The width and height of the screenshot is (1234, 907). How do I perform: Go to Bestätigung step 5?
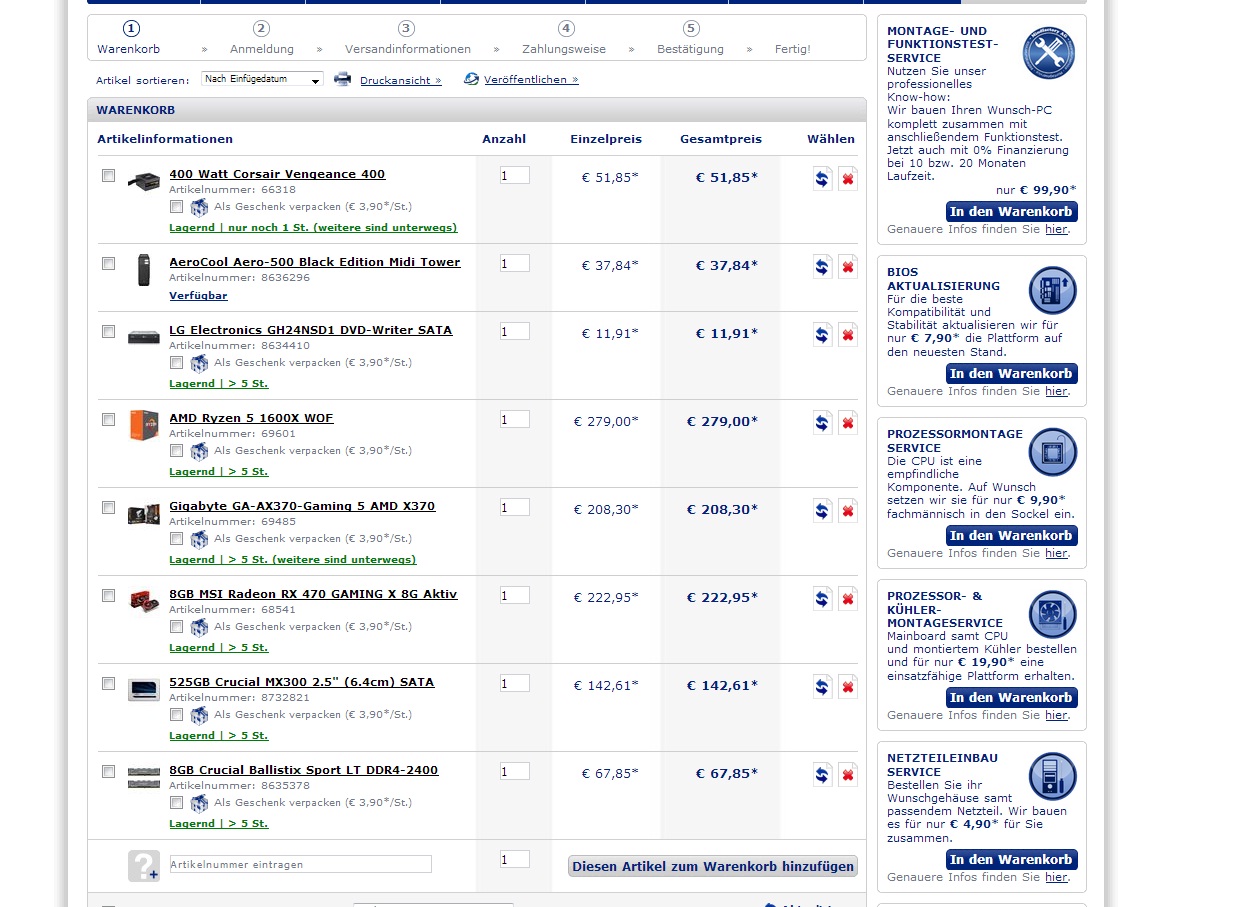coord(690,38)
